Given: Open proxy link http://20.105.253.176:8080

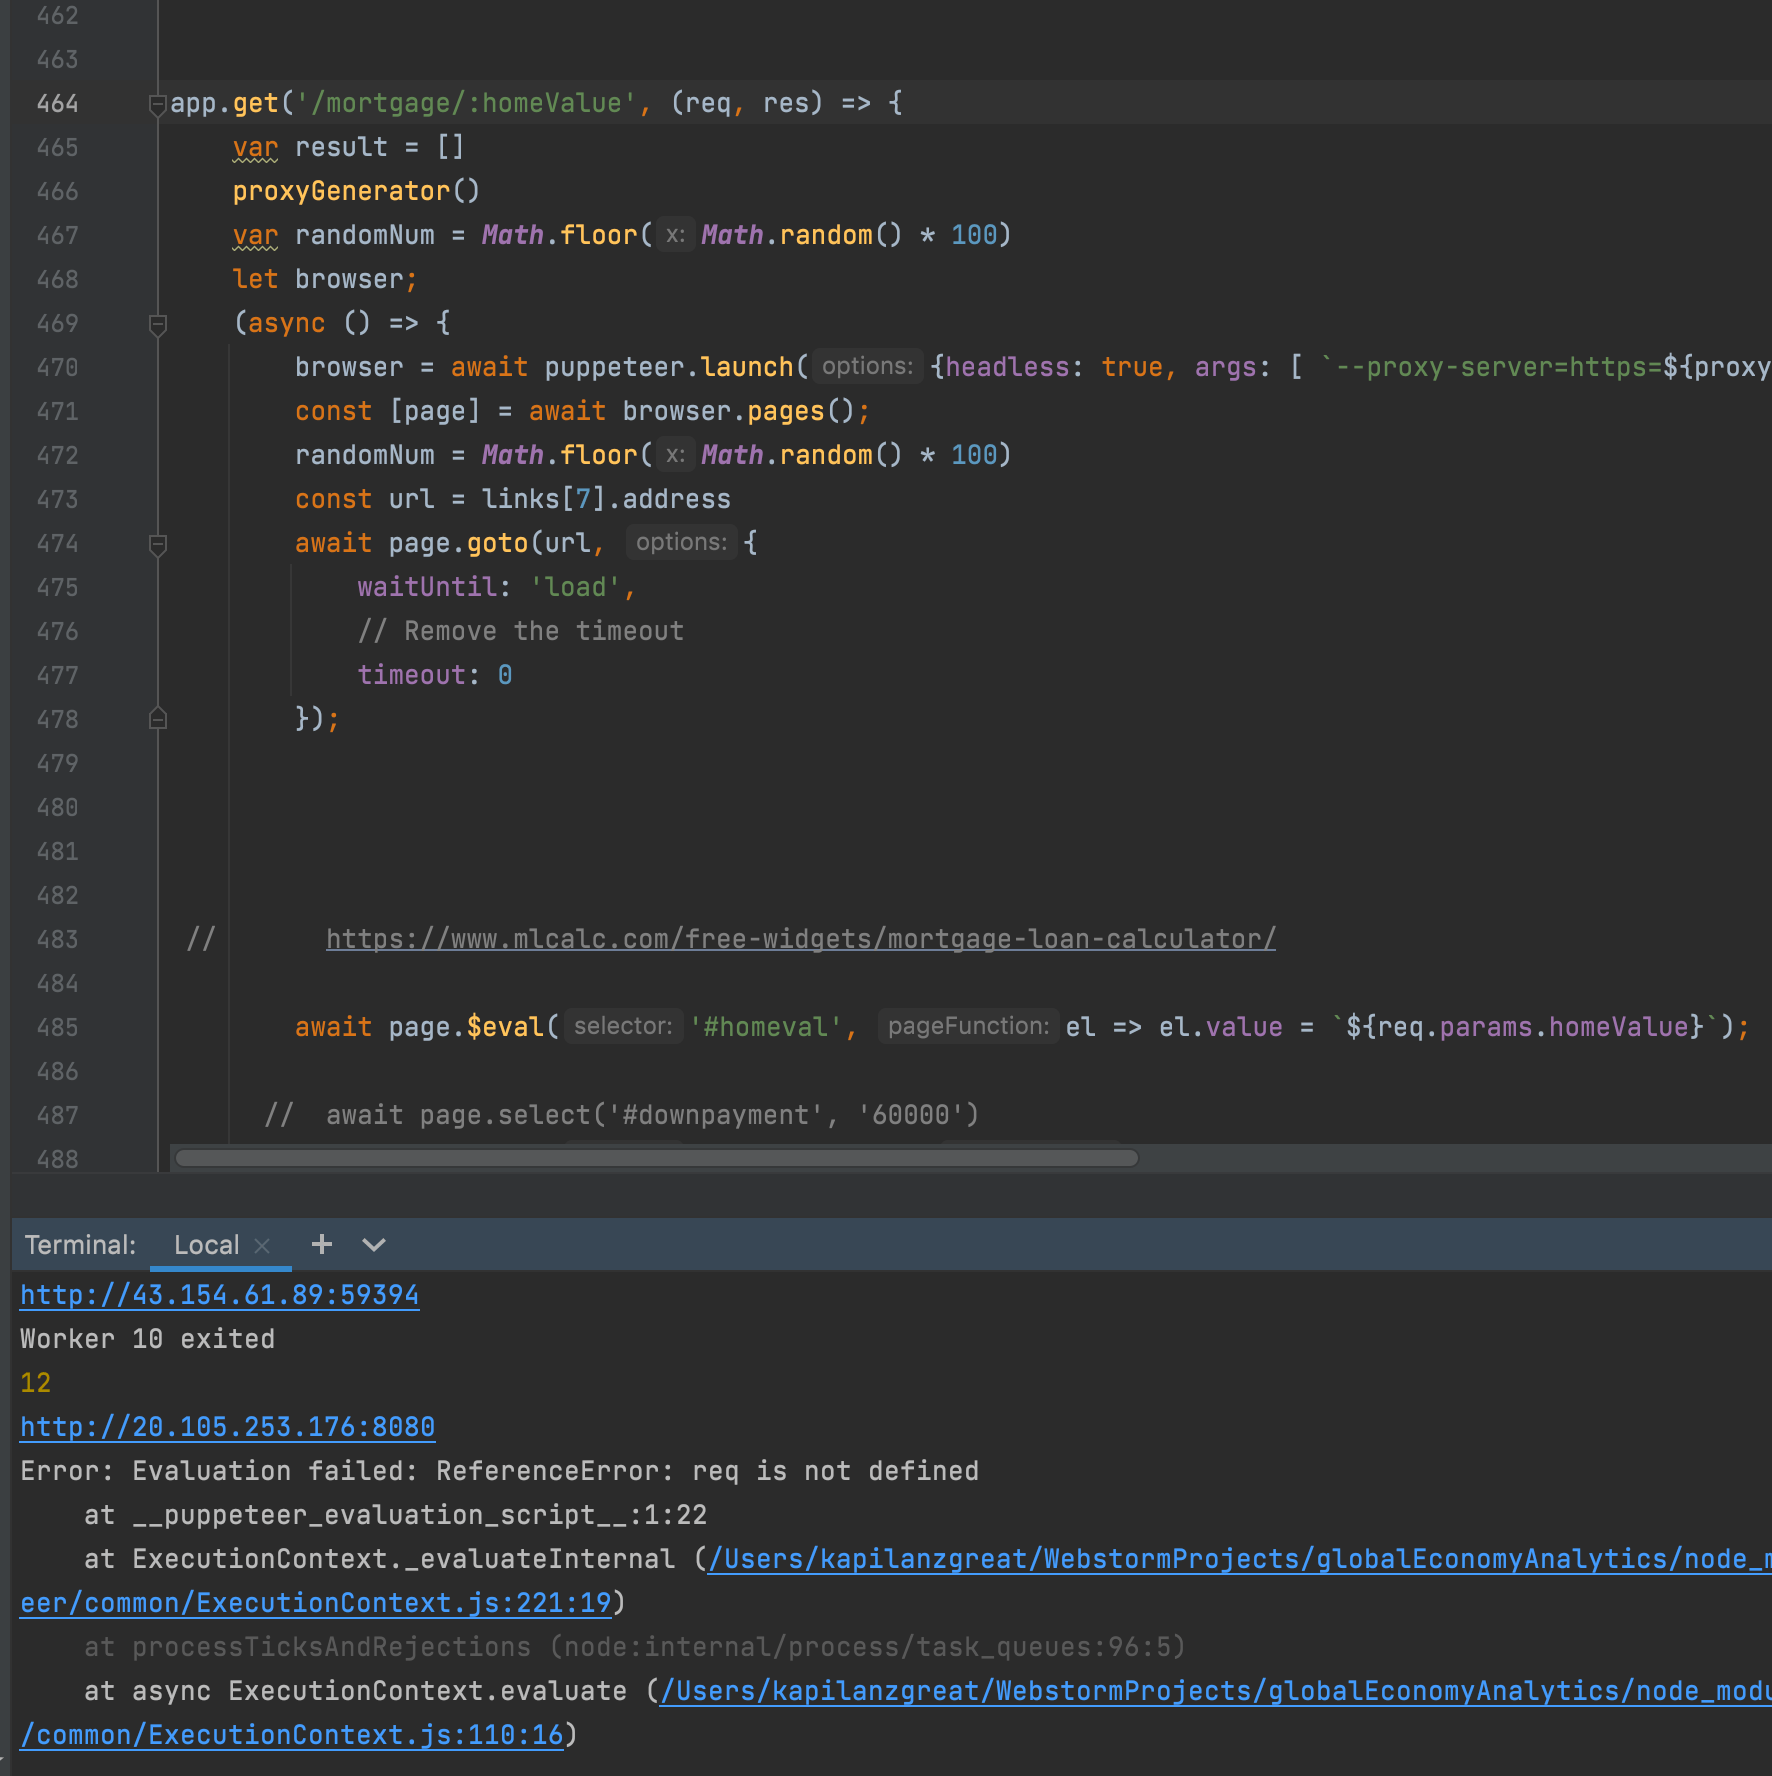Looking at the screenshot, I should click(x=228, y=1427).
